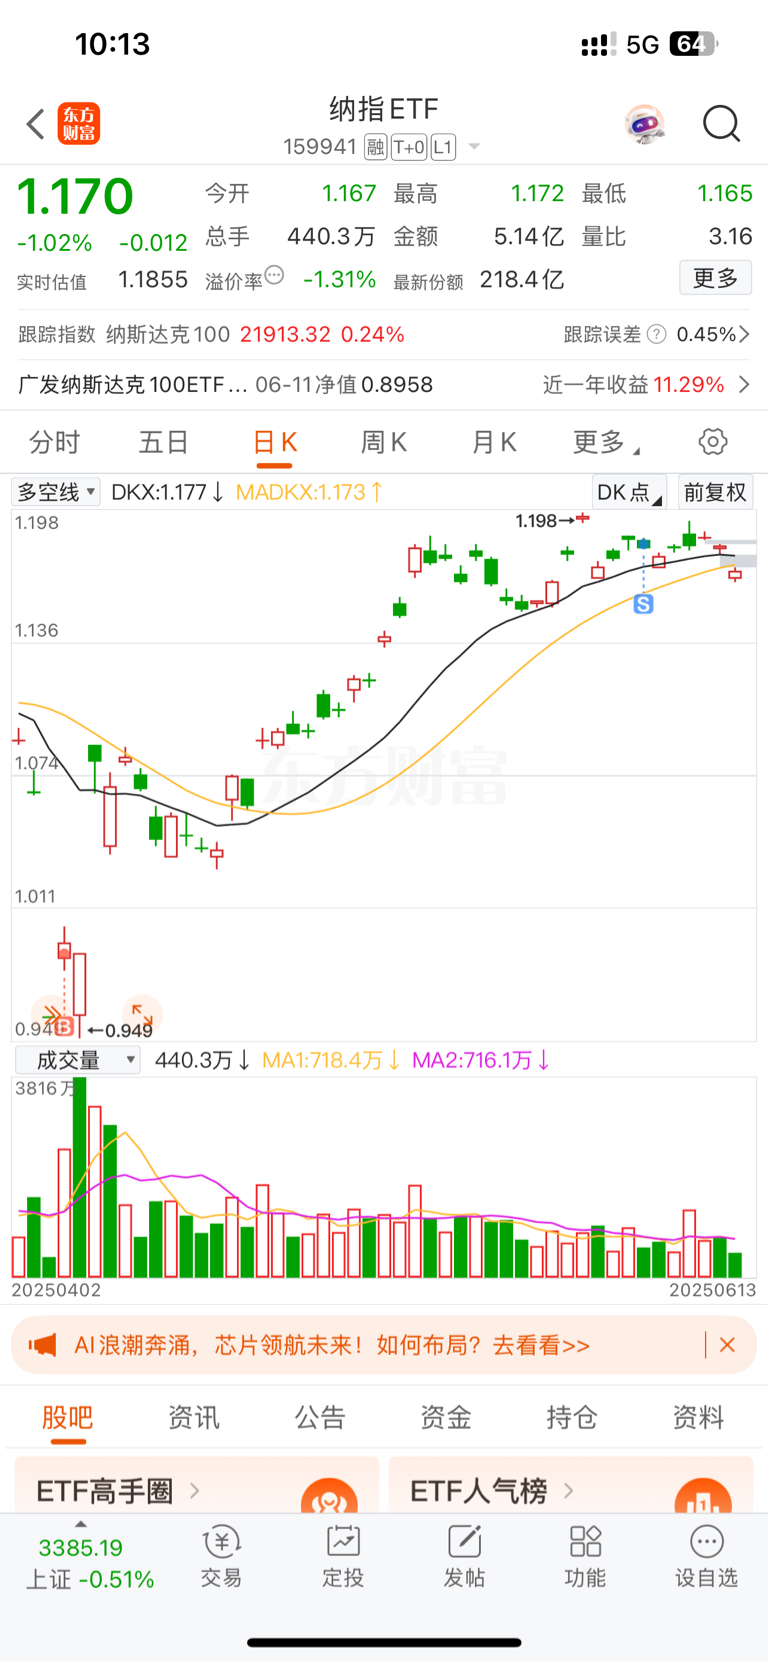Tap the 融 margin badge

click(x=375, y=148)
